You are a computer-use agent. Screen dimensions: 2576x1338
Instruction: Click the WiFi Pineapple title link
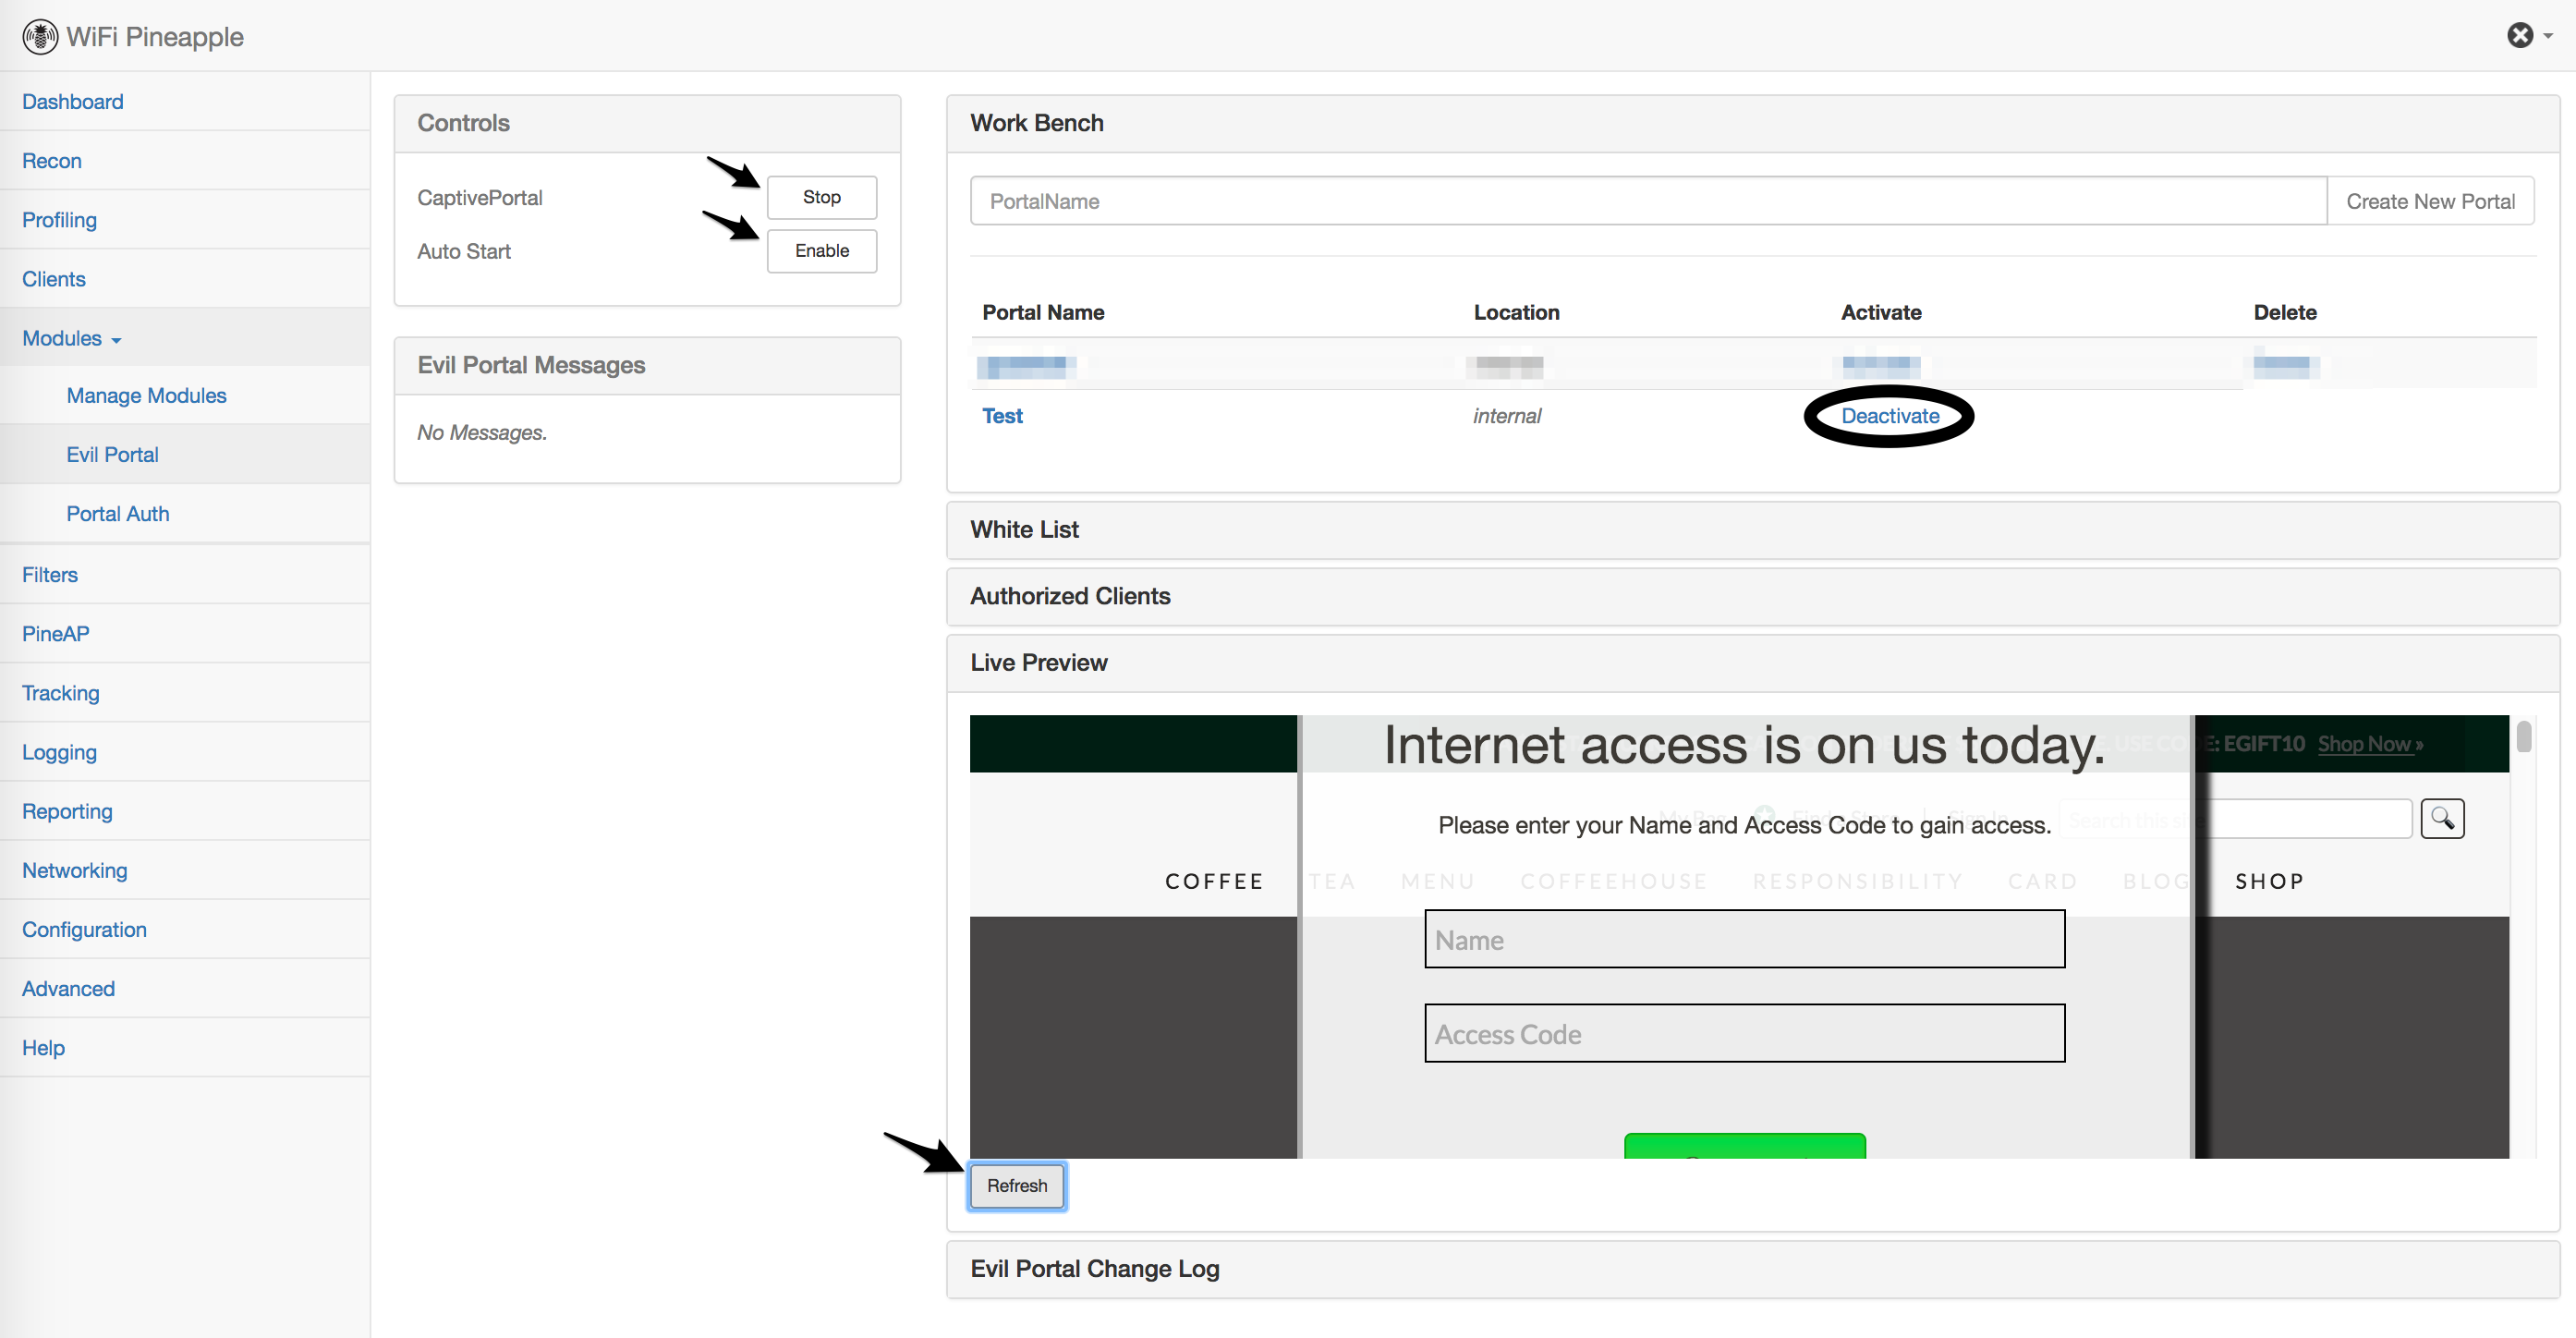coord(155,37)
